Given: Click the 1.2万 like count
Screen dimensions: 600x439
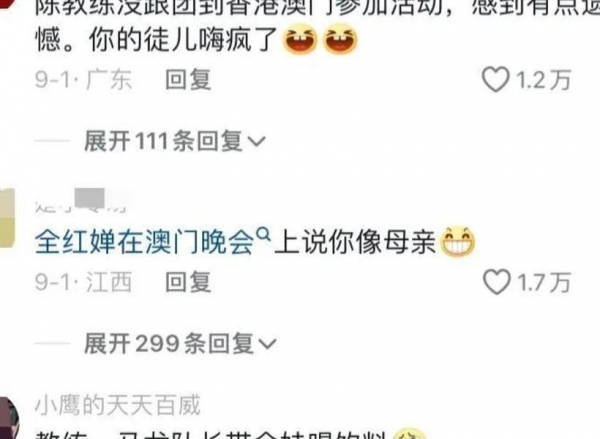Looking at the screenshot, I should pos(543,80).
